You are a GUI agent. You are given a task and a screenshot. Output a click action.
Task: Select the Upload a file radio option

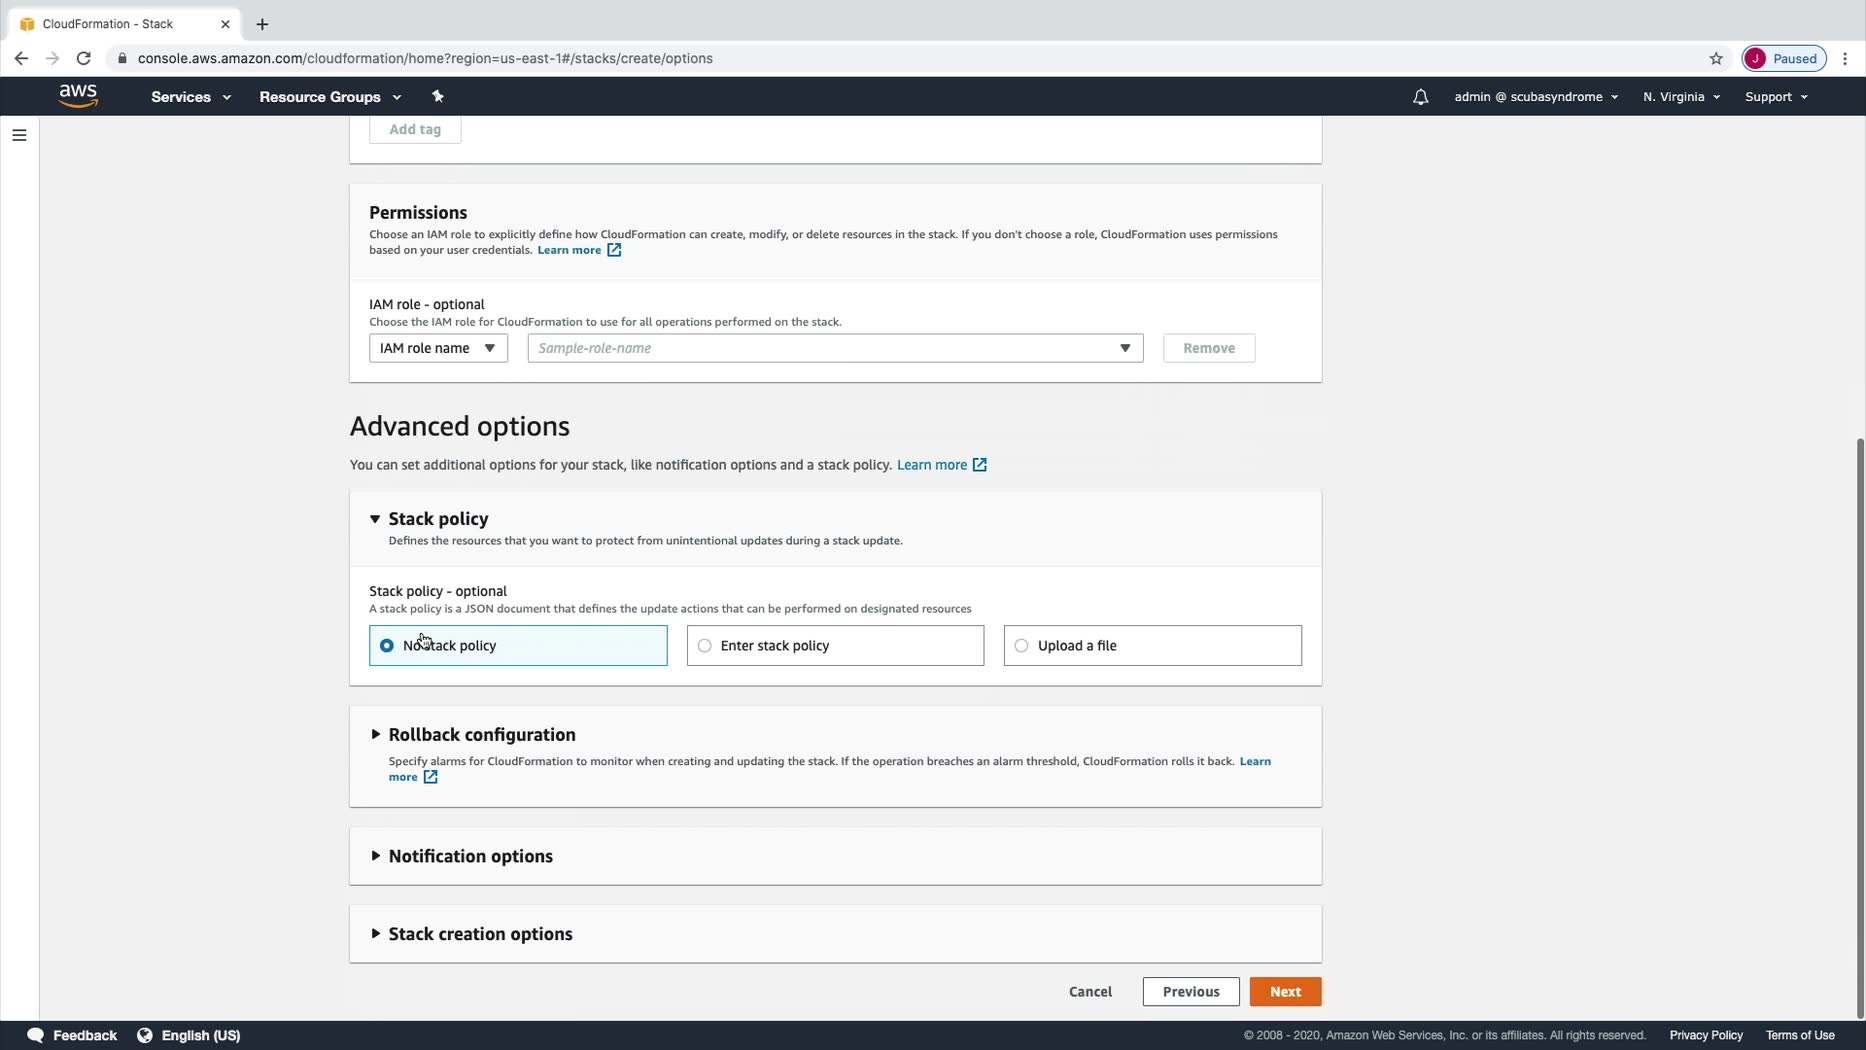pyautogui.click(x=1021, y=646)
